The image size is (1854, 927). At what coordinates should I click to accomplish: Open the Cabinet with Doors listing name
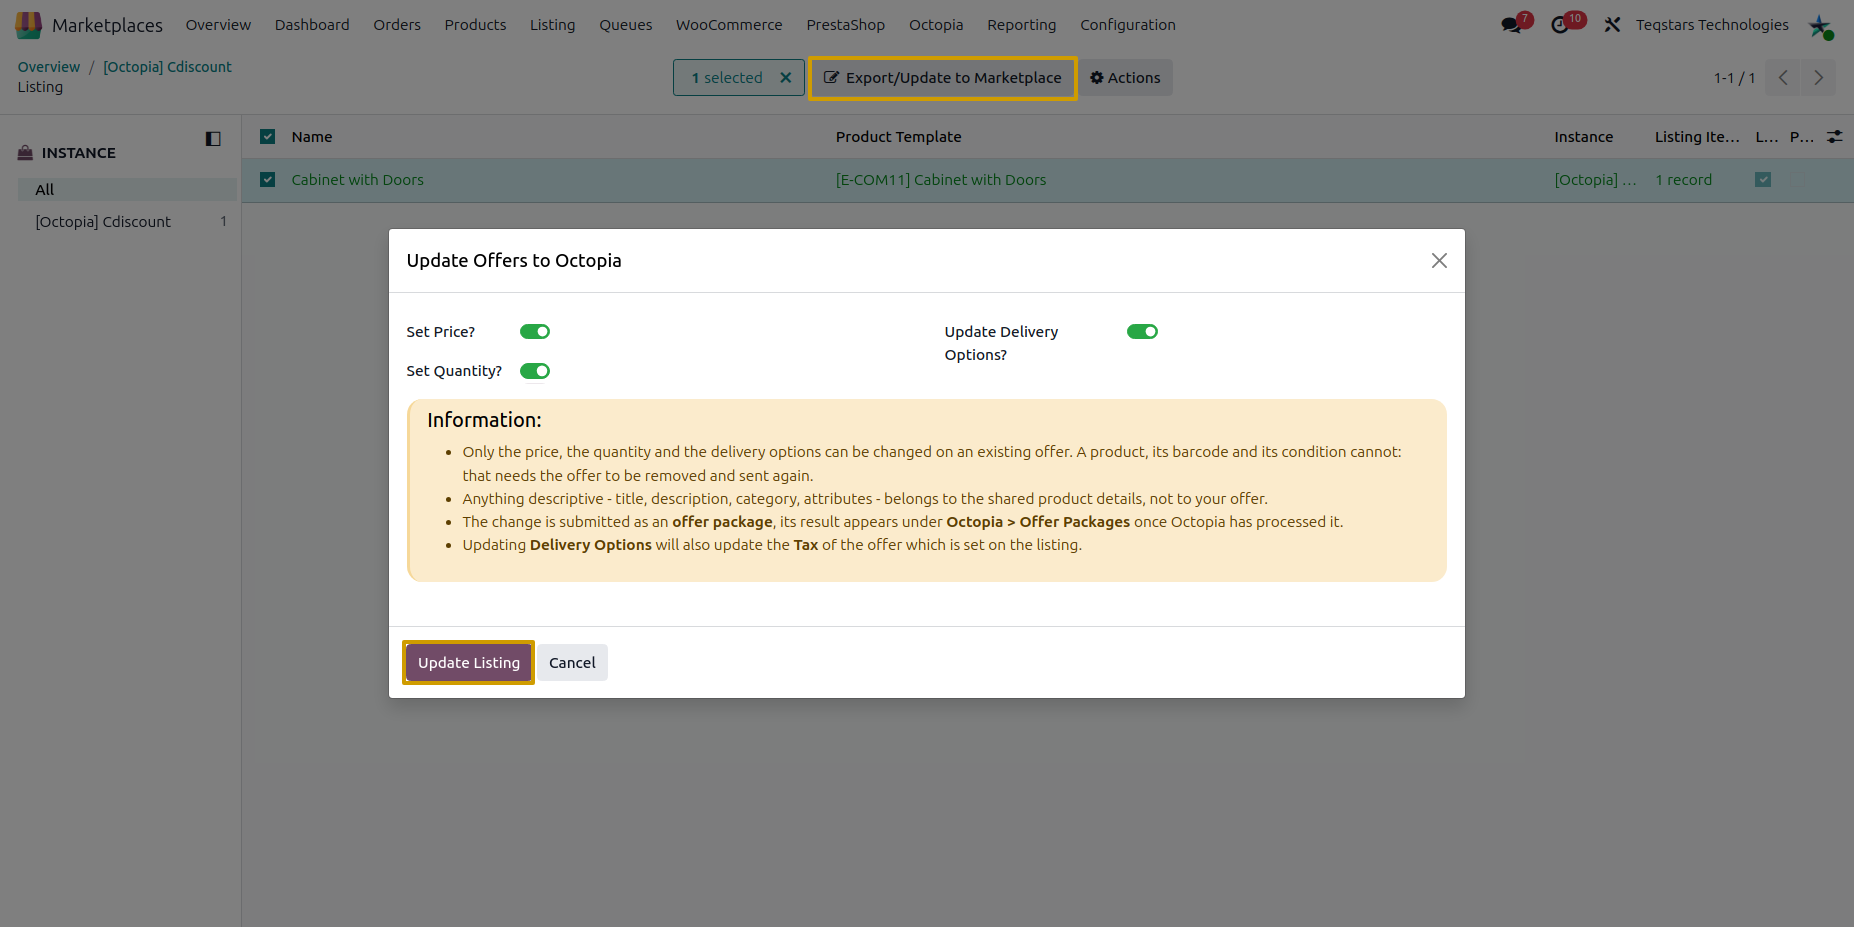[357, 180]
